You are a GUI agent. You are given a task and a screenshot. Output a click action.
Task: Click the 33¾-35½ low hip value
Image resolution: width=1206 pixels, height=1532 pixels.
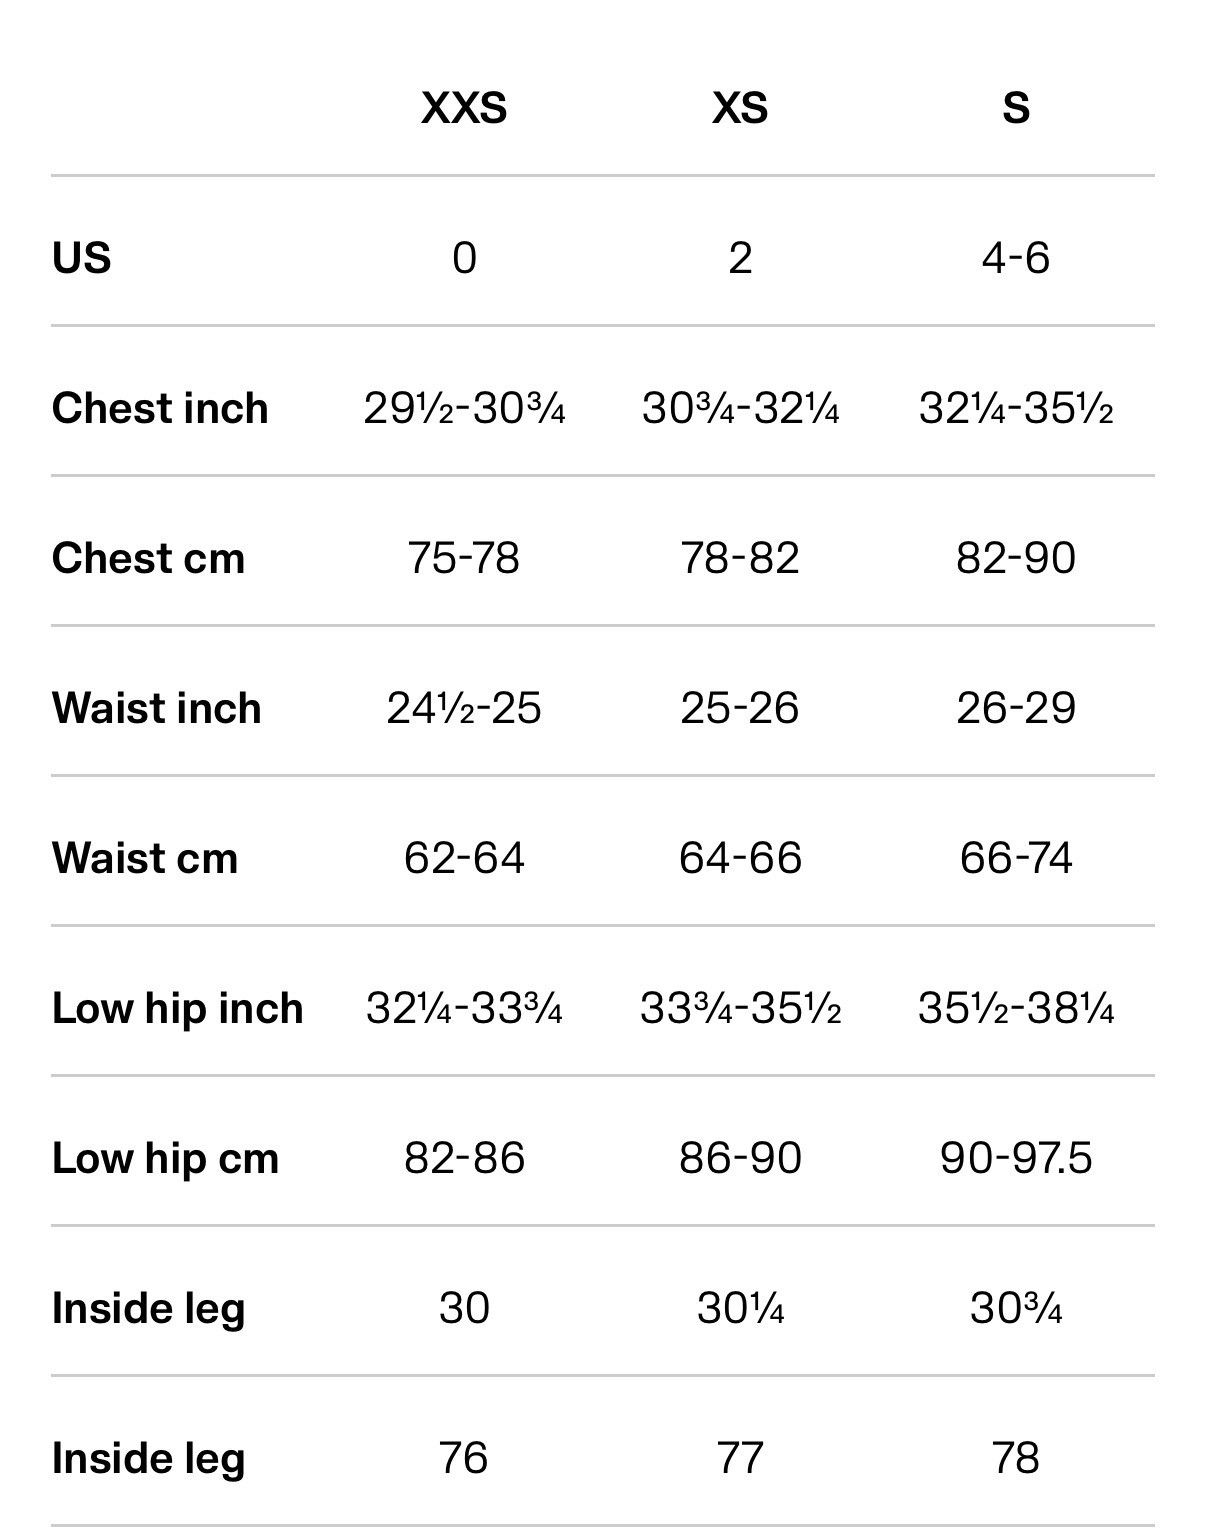[740, 1008]
